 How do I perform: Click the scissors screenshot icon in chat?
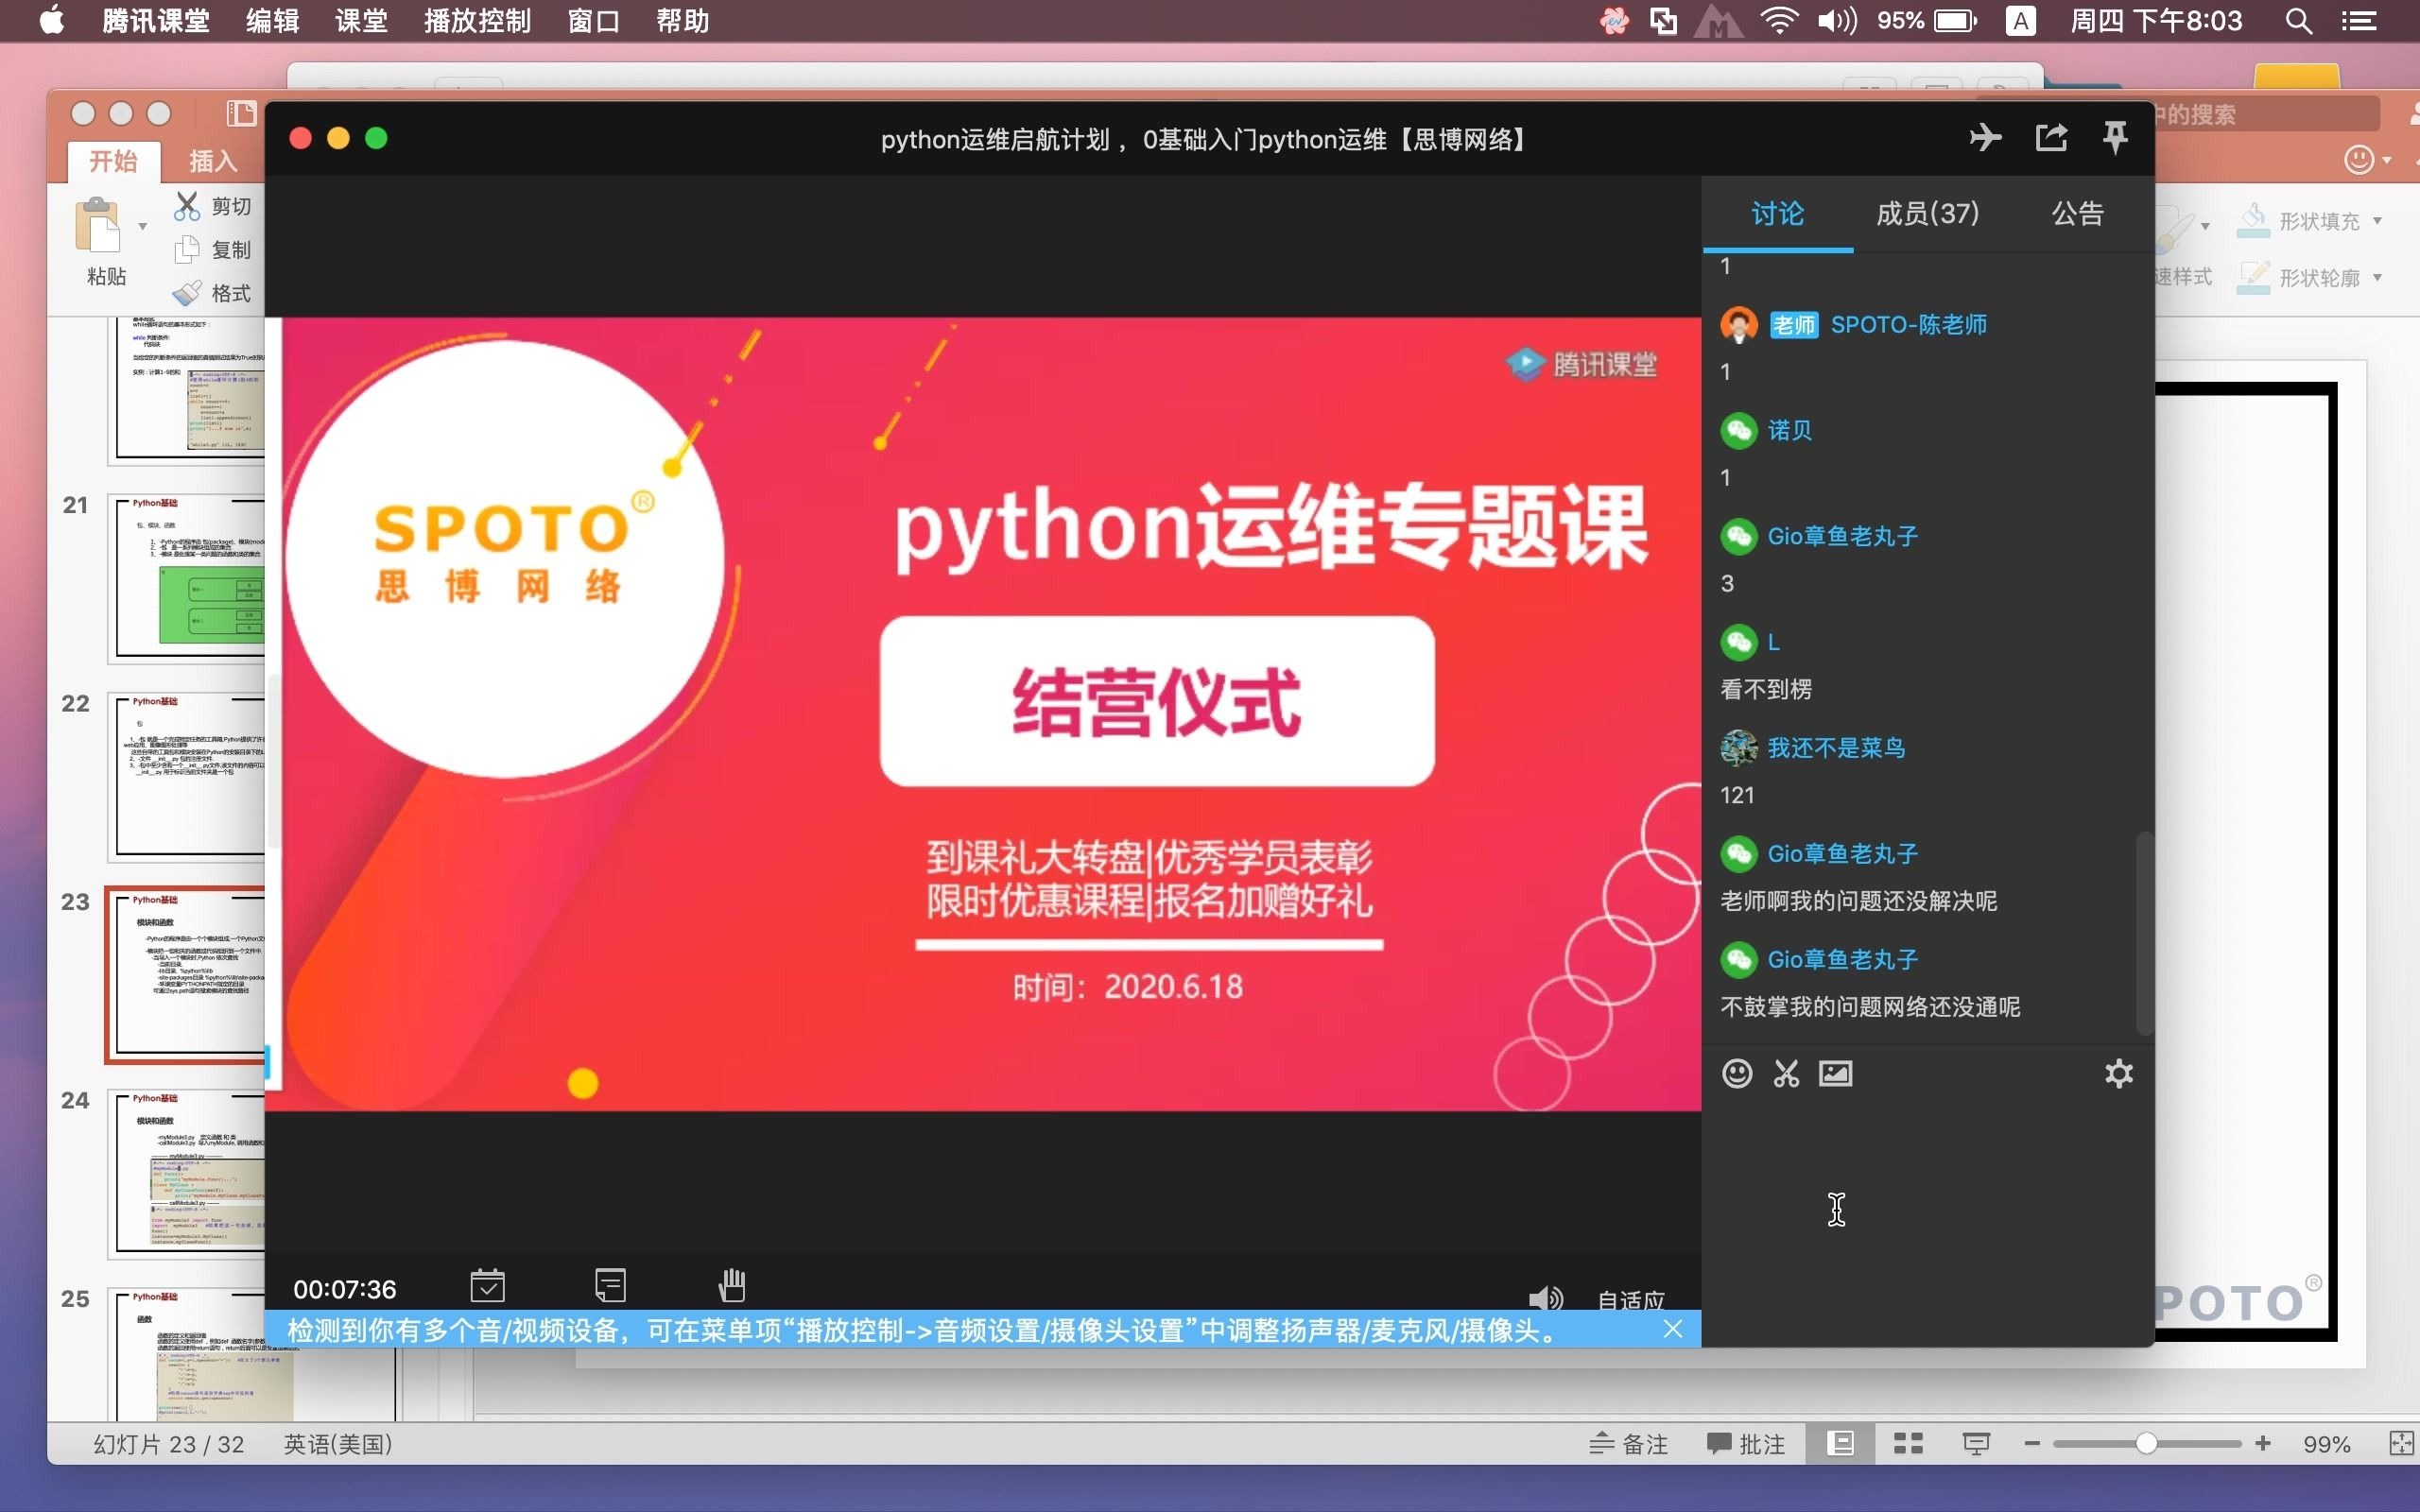[x=1786, y=1073]
